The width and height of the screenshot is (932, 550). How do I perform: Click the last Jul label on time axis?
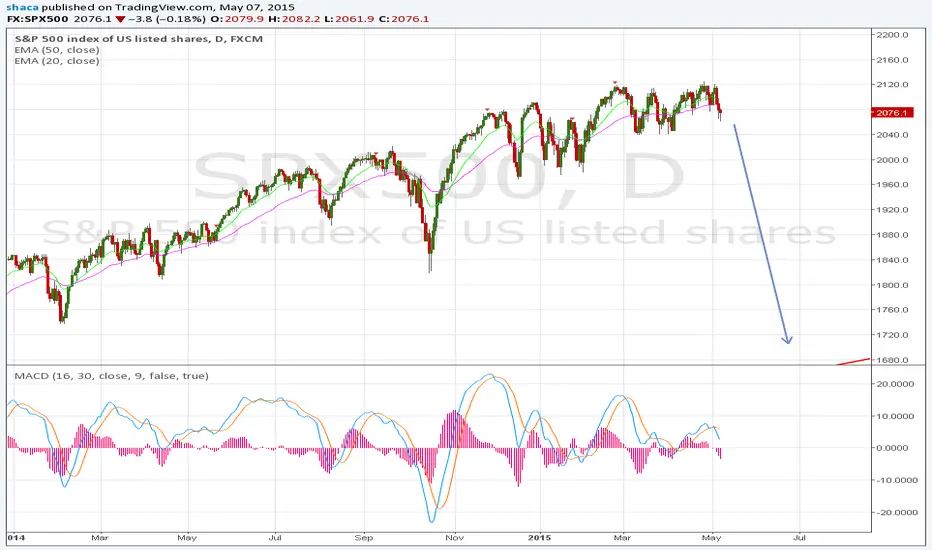(799, 538)
